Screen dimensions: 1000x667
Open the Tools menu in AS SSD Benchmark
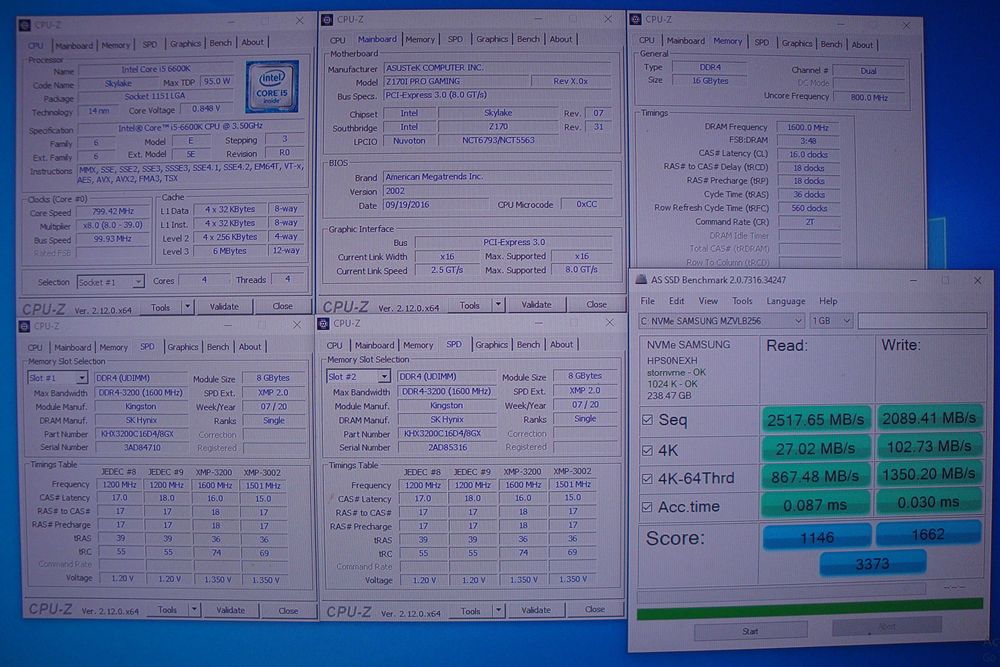[742, 301]
